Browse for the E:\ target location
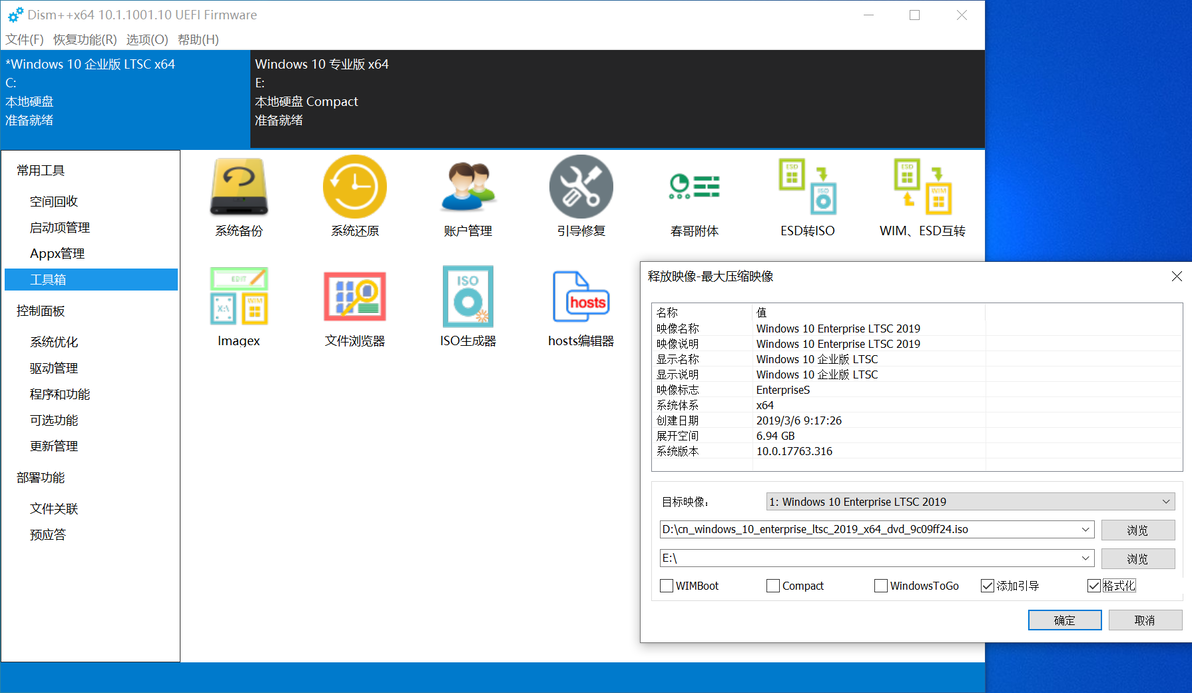 pyautogui.click(x=1138, y=559)
